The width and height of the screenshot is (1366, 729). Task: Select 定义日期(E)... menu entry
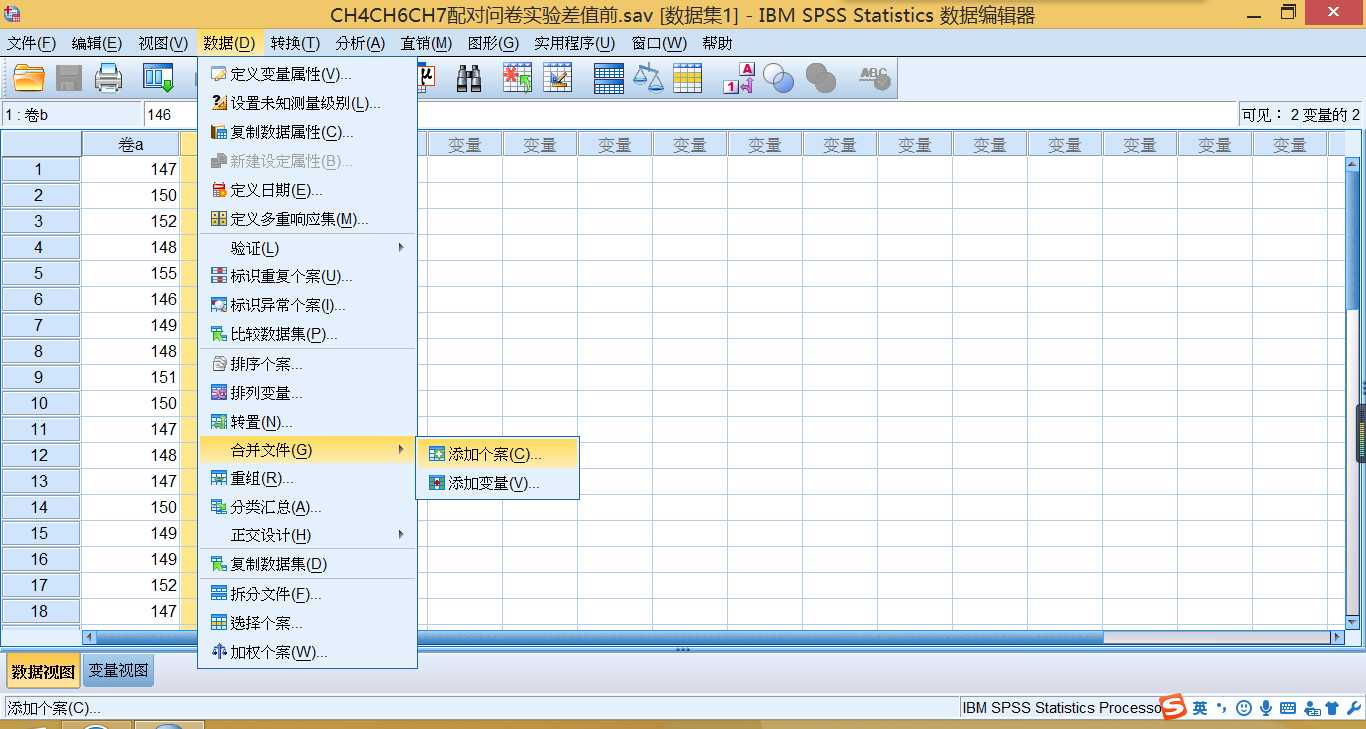307,190
